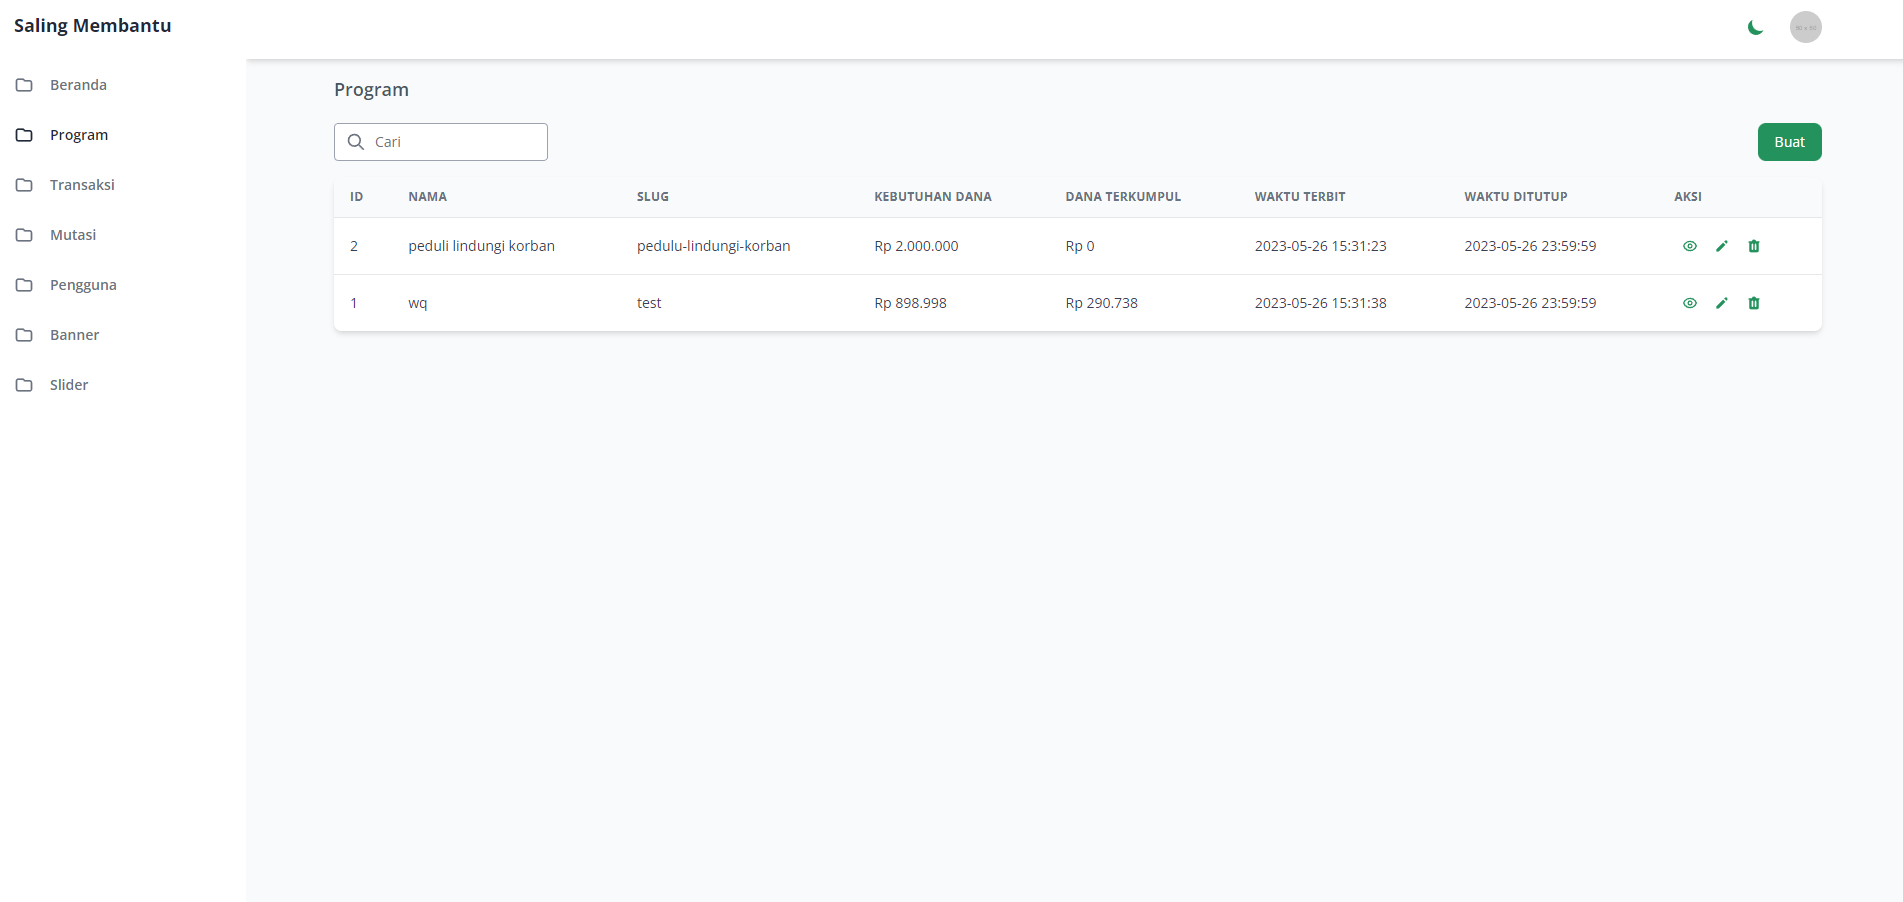Click the folder icon next to Banner

click(24, 335)
